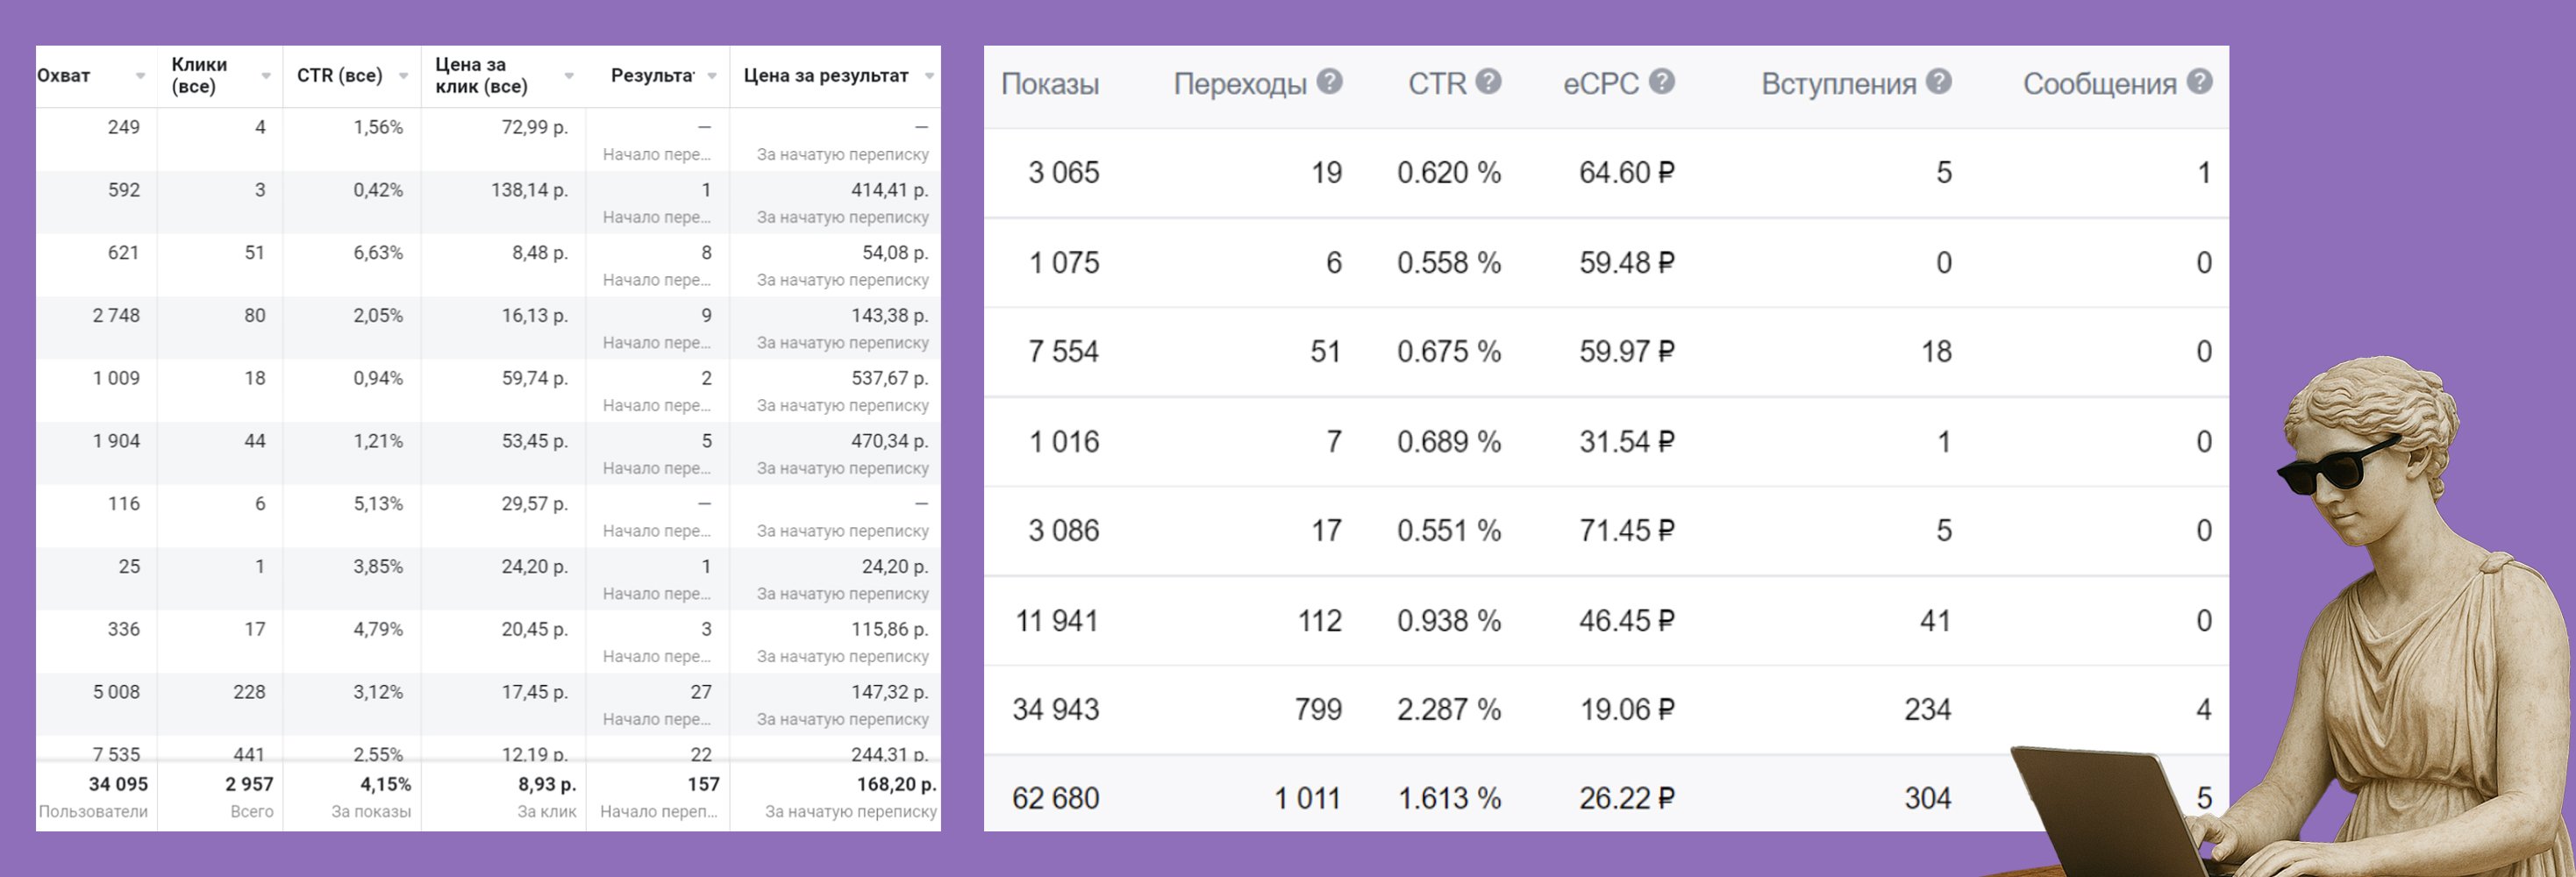This screenshot has width=2576, height=877.
Task: Select the 799 Переходы cell
Action: (1317, 710)
